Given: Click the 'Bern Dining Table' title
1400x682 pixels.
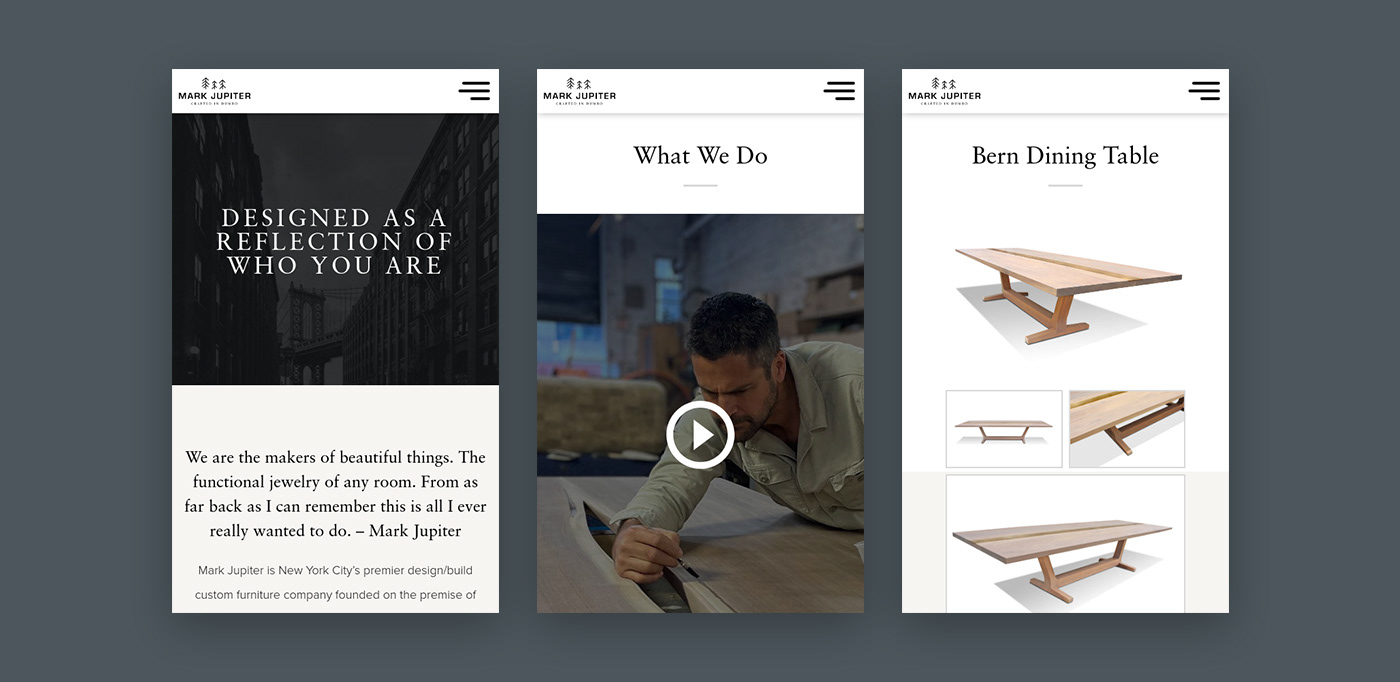Looking at the screenshot, I should pyautogui.click(x=1065, y=155).
